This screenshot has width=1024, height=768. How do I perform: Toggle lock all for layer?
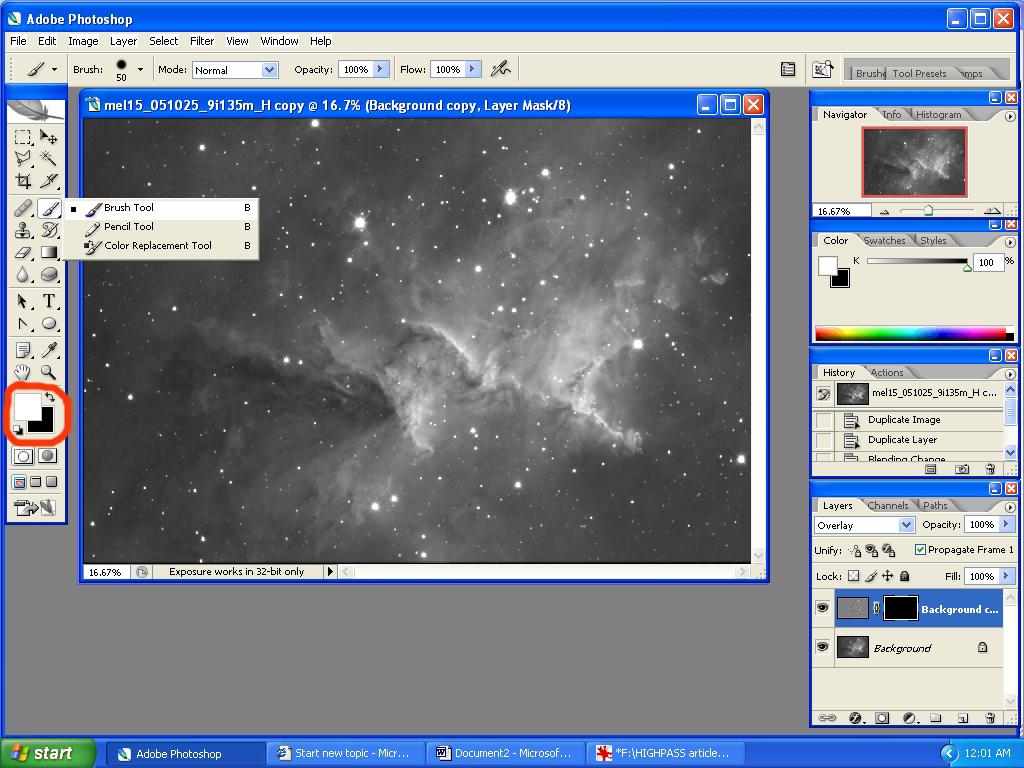click(904, 576)
